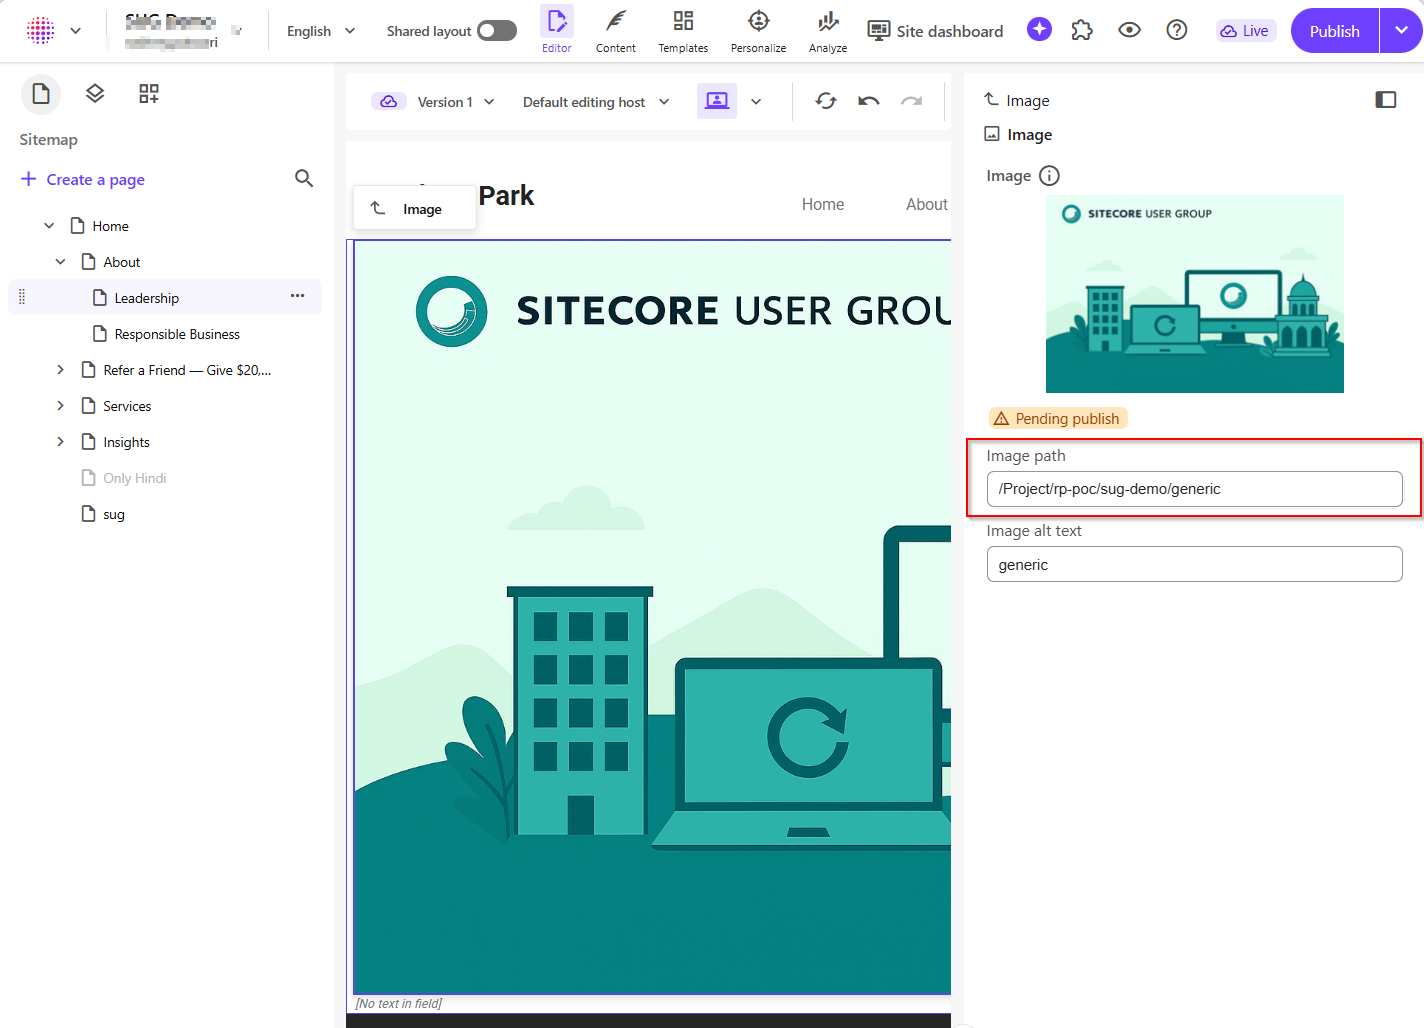1424x1028 pixels.
Task: Open the Content tab
Action: (x=616, y=30)
